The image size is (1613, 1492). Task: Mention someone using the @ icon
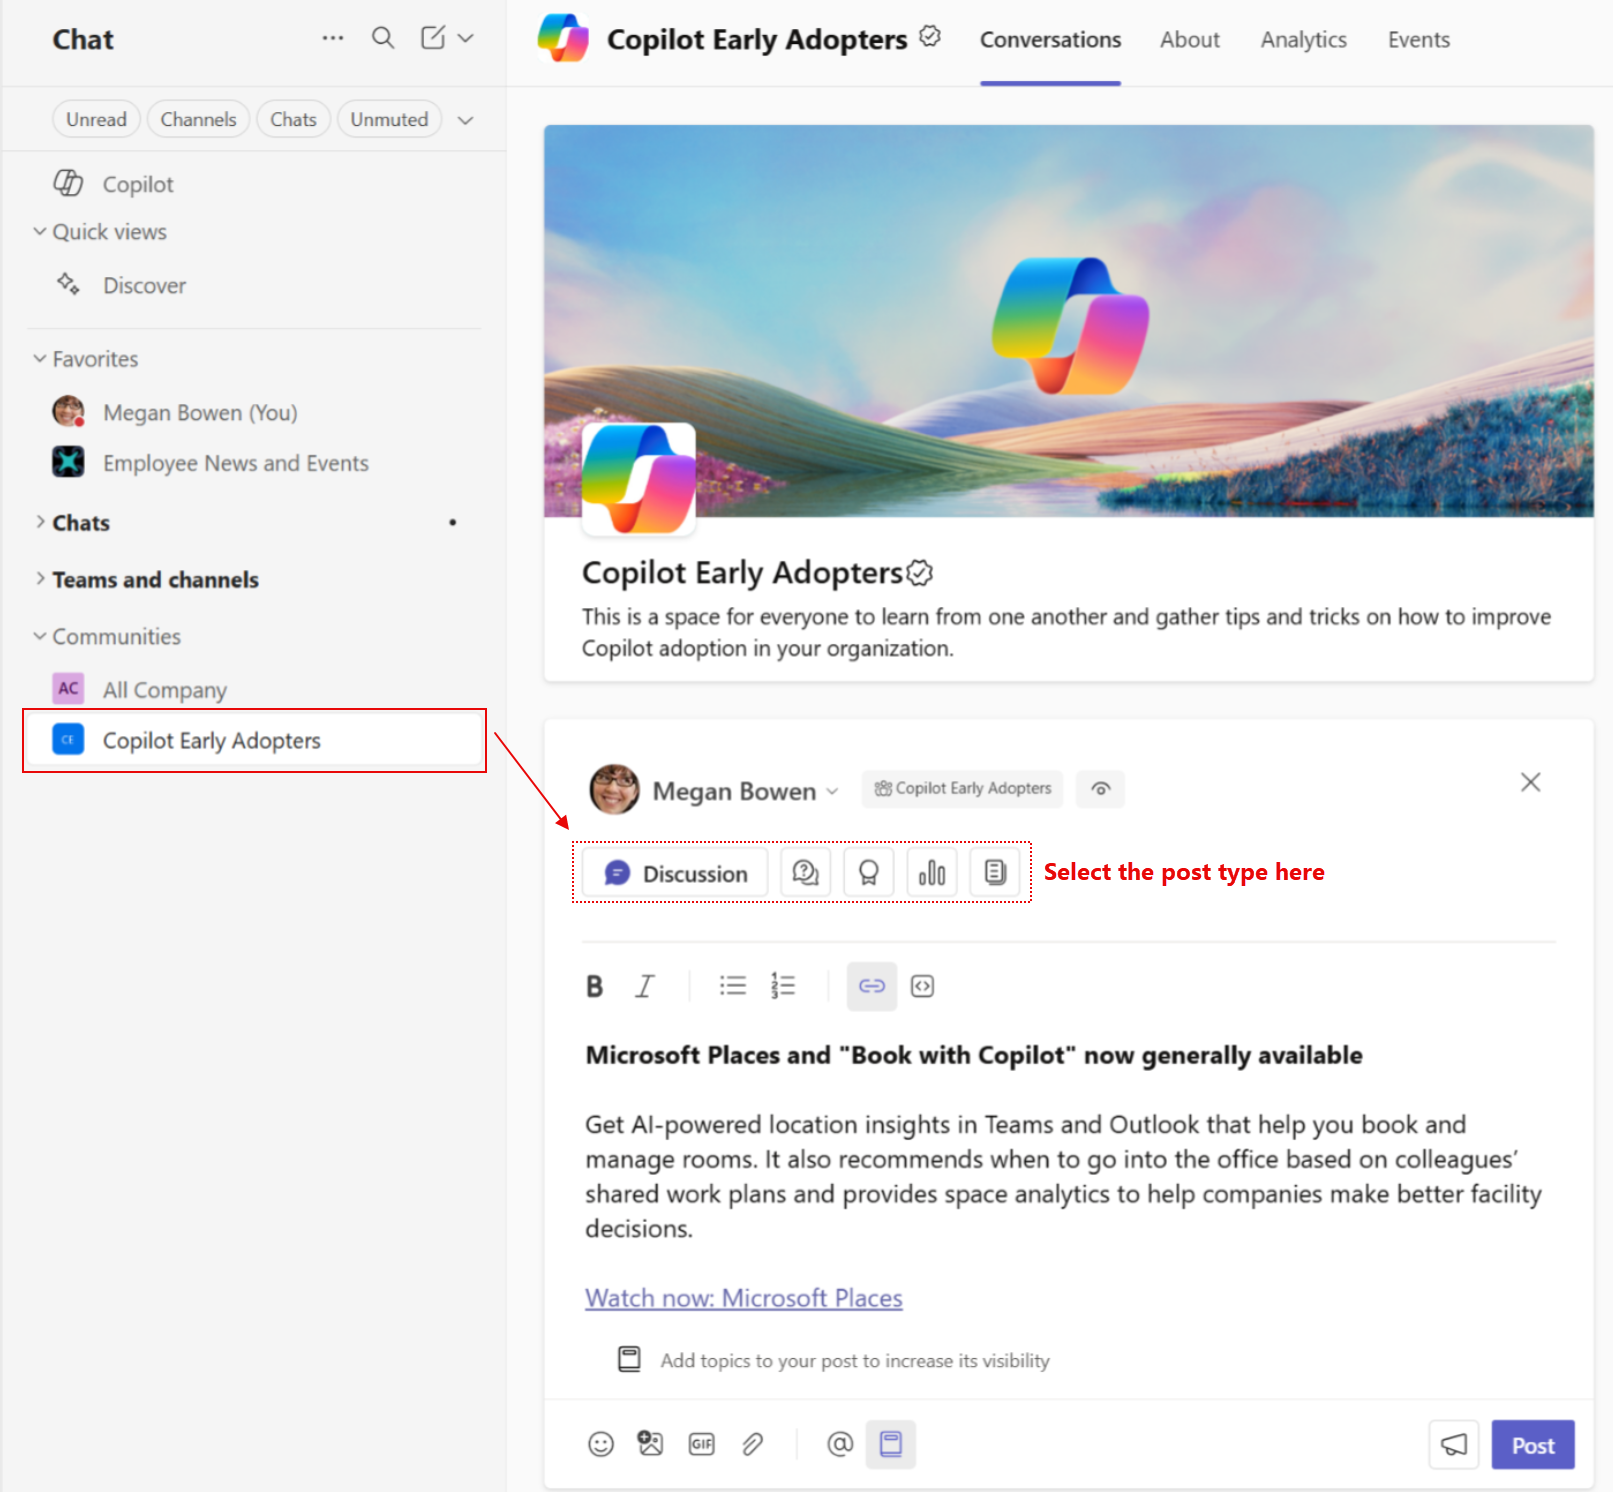click(839, 1444)
